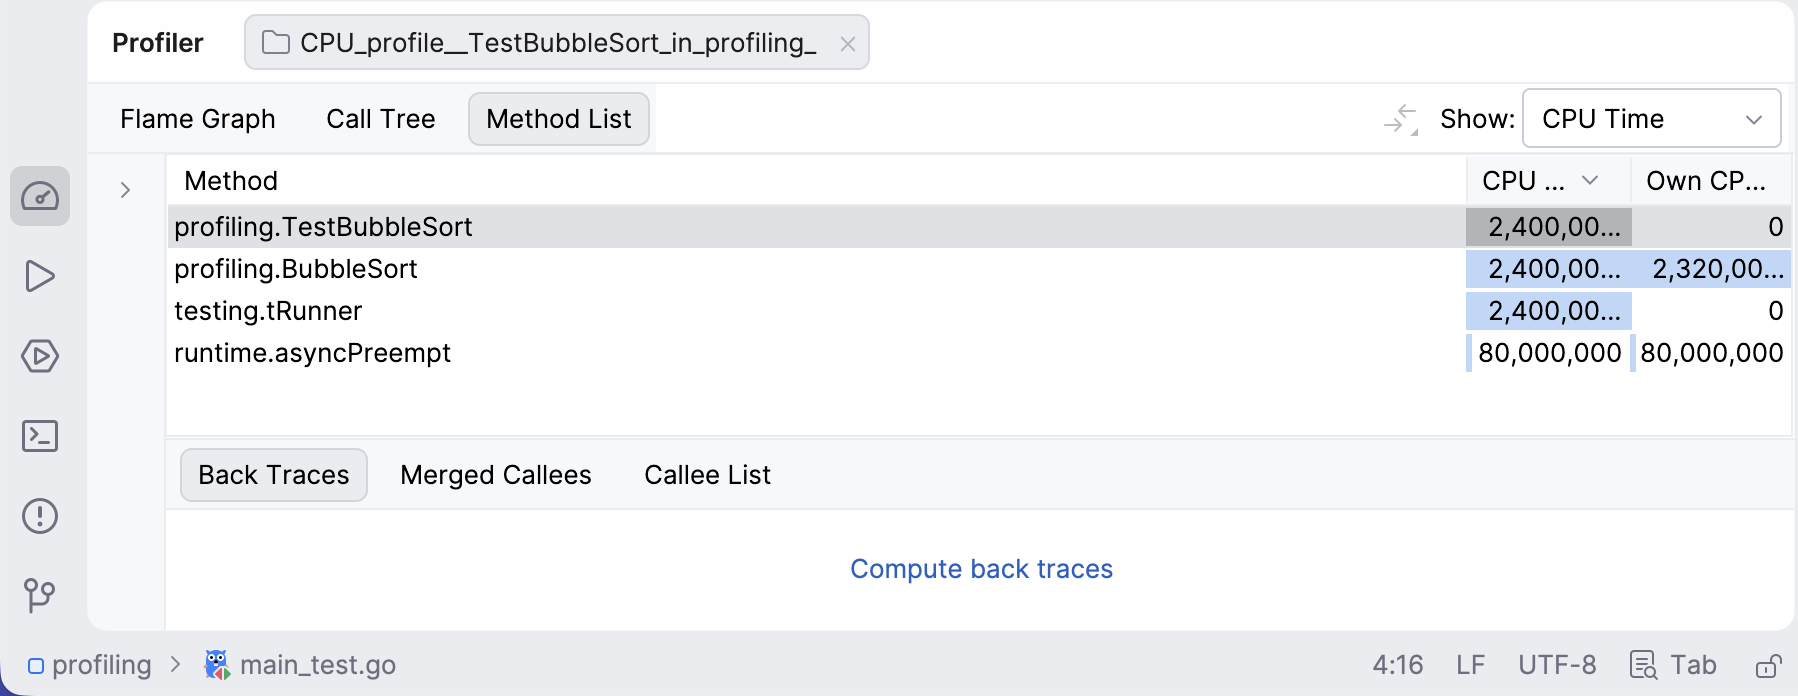Switch to the Call Tree tab
1798x696 pixels.
(x=380, y=118)
